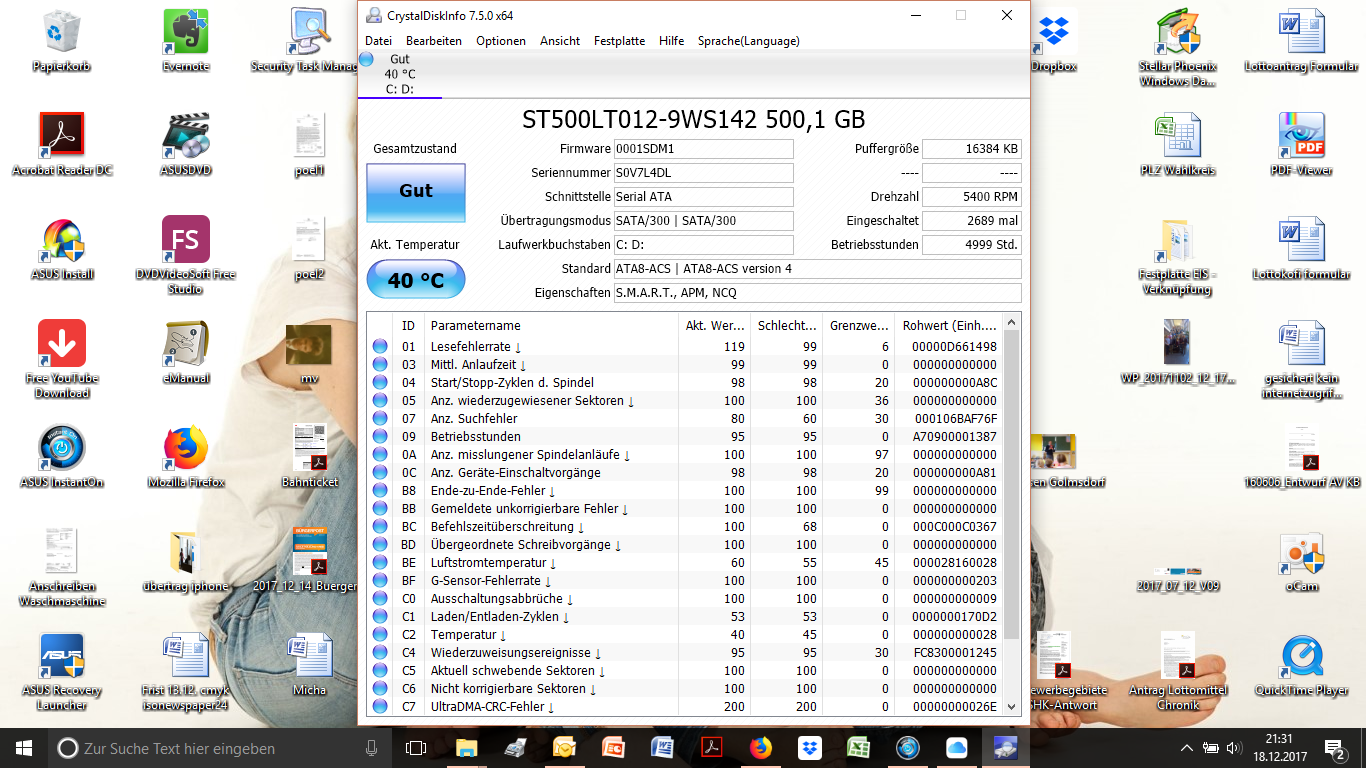Click the Lesefehlerrate status circle icon
1366x768 pixels.
click(x=380, y=347)
